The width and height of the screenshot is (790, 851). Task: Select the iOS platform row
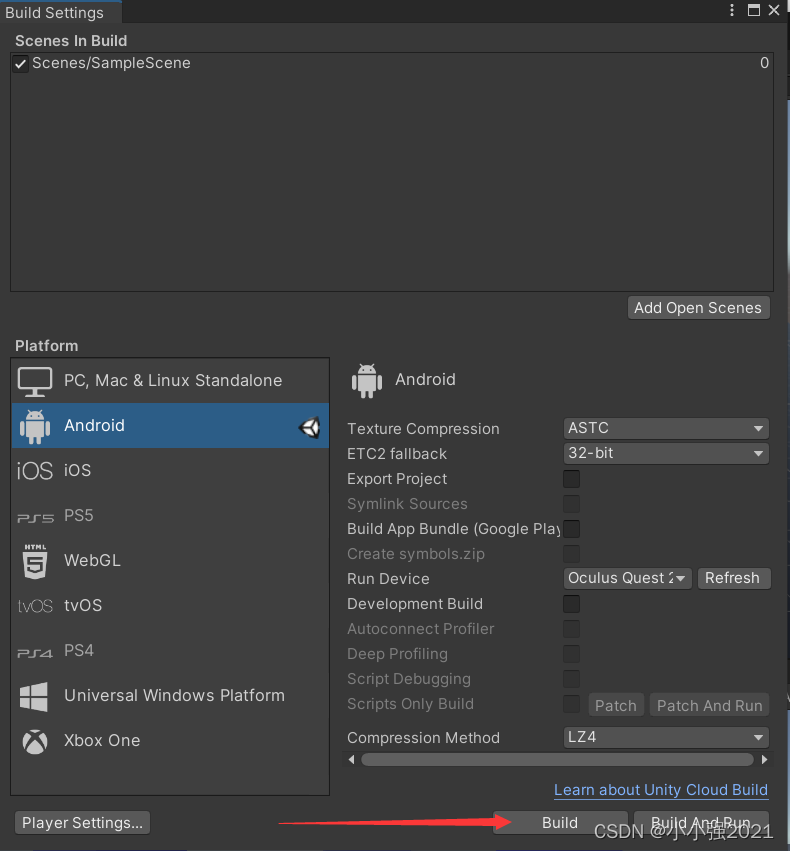170,471
